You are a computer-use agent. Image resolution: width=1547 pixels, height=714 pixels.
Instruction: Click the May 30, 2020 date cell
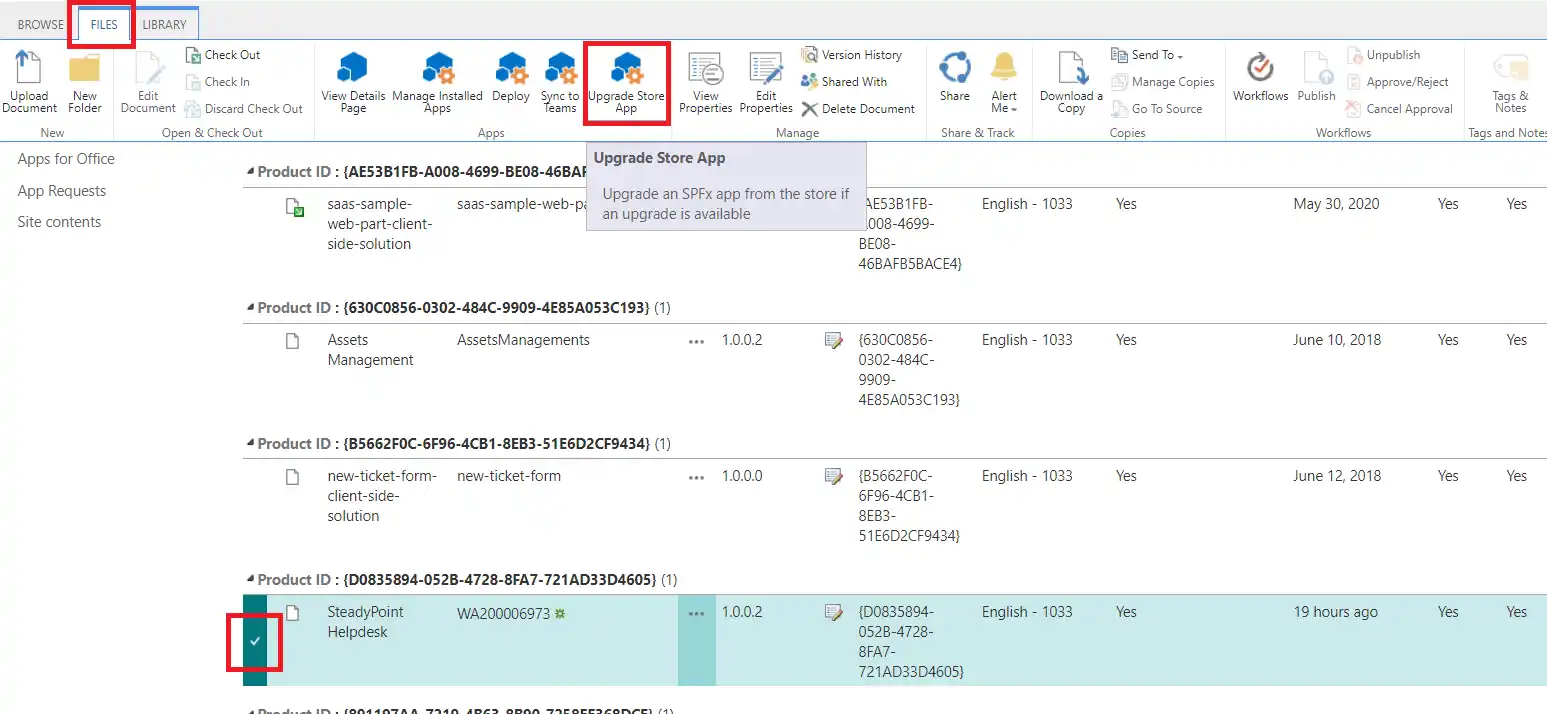tap(1336, 204)
